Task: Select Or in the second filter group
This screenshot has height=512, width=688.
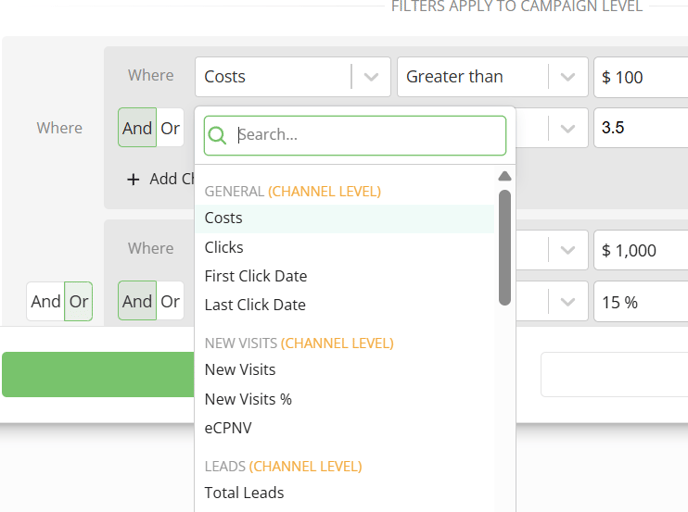Action: [171, 301]
